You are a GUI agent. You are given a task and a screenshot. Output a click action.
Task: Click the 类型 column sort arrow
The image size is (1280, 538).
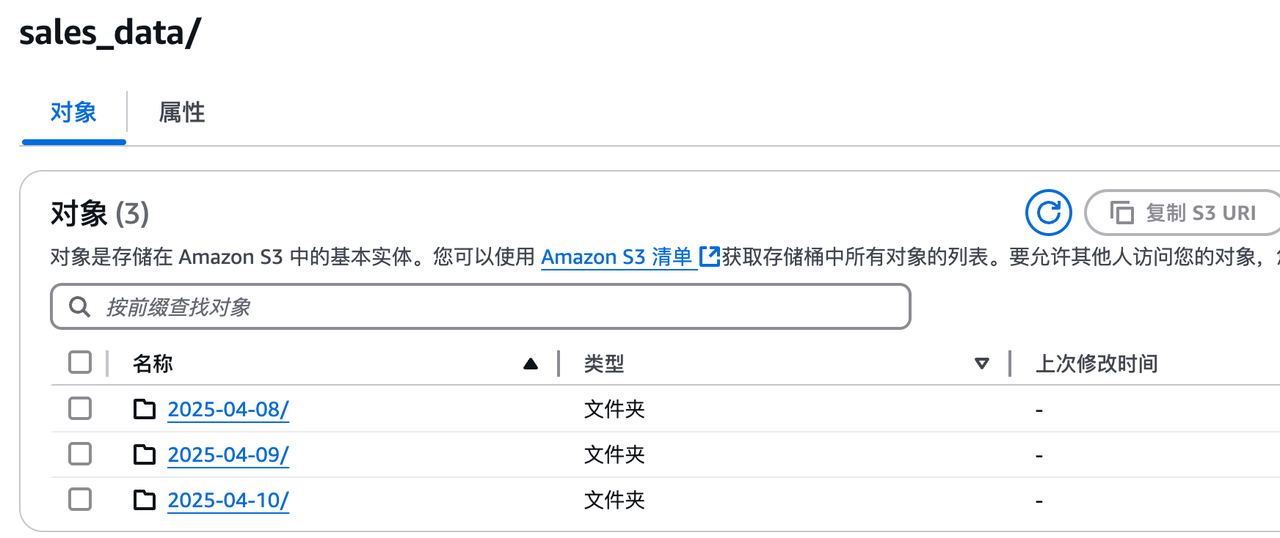(x=981, y=364)
